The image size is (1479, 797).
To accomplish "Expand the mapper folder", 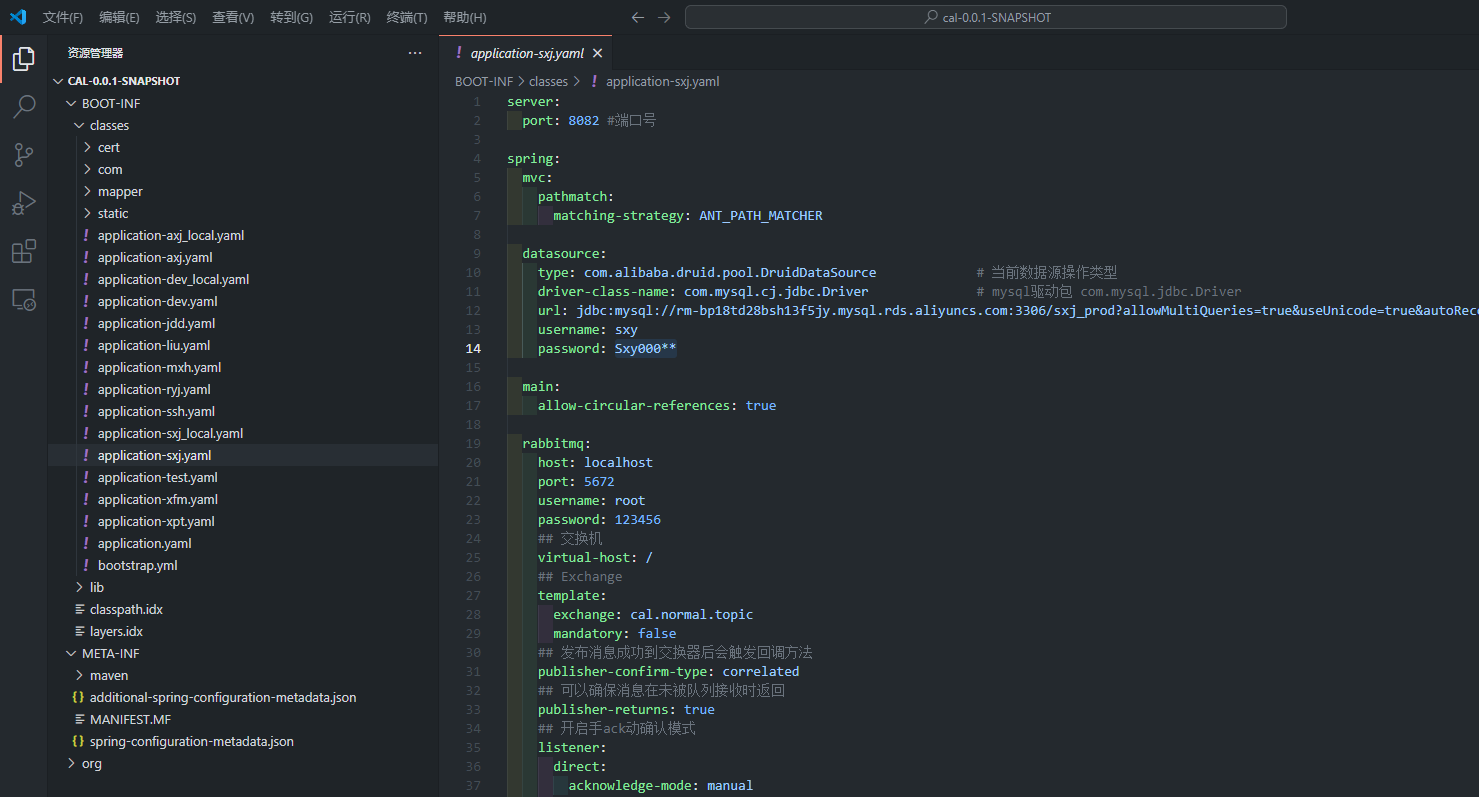I will point(119,191).
